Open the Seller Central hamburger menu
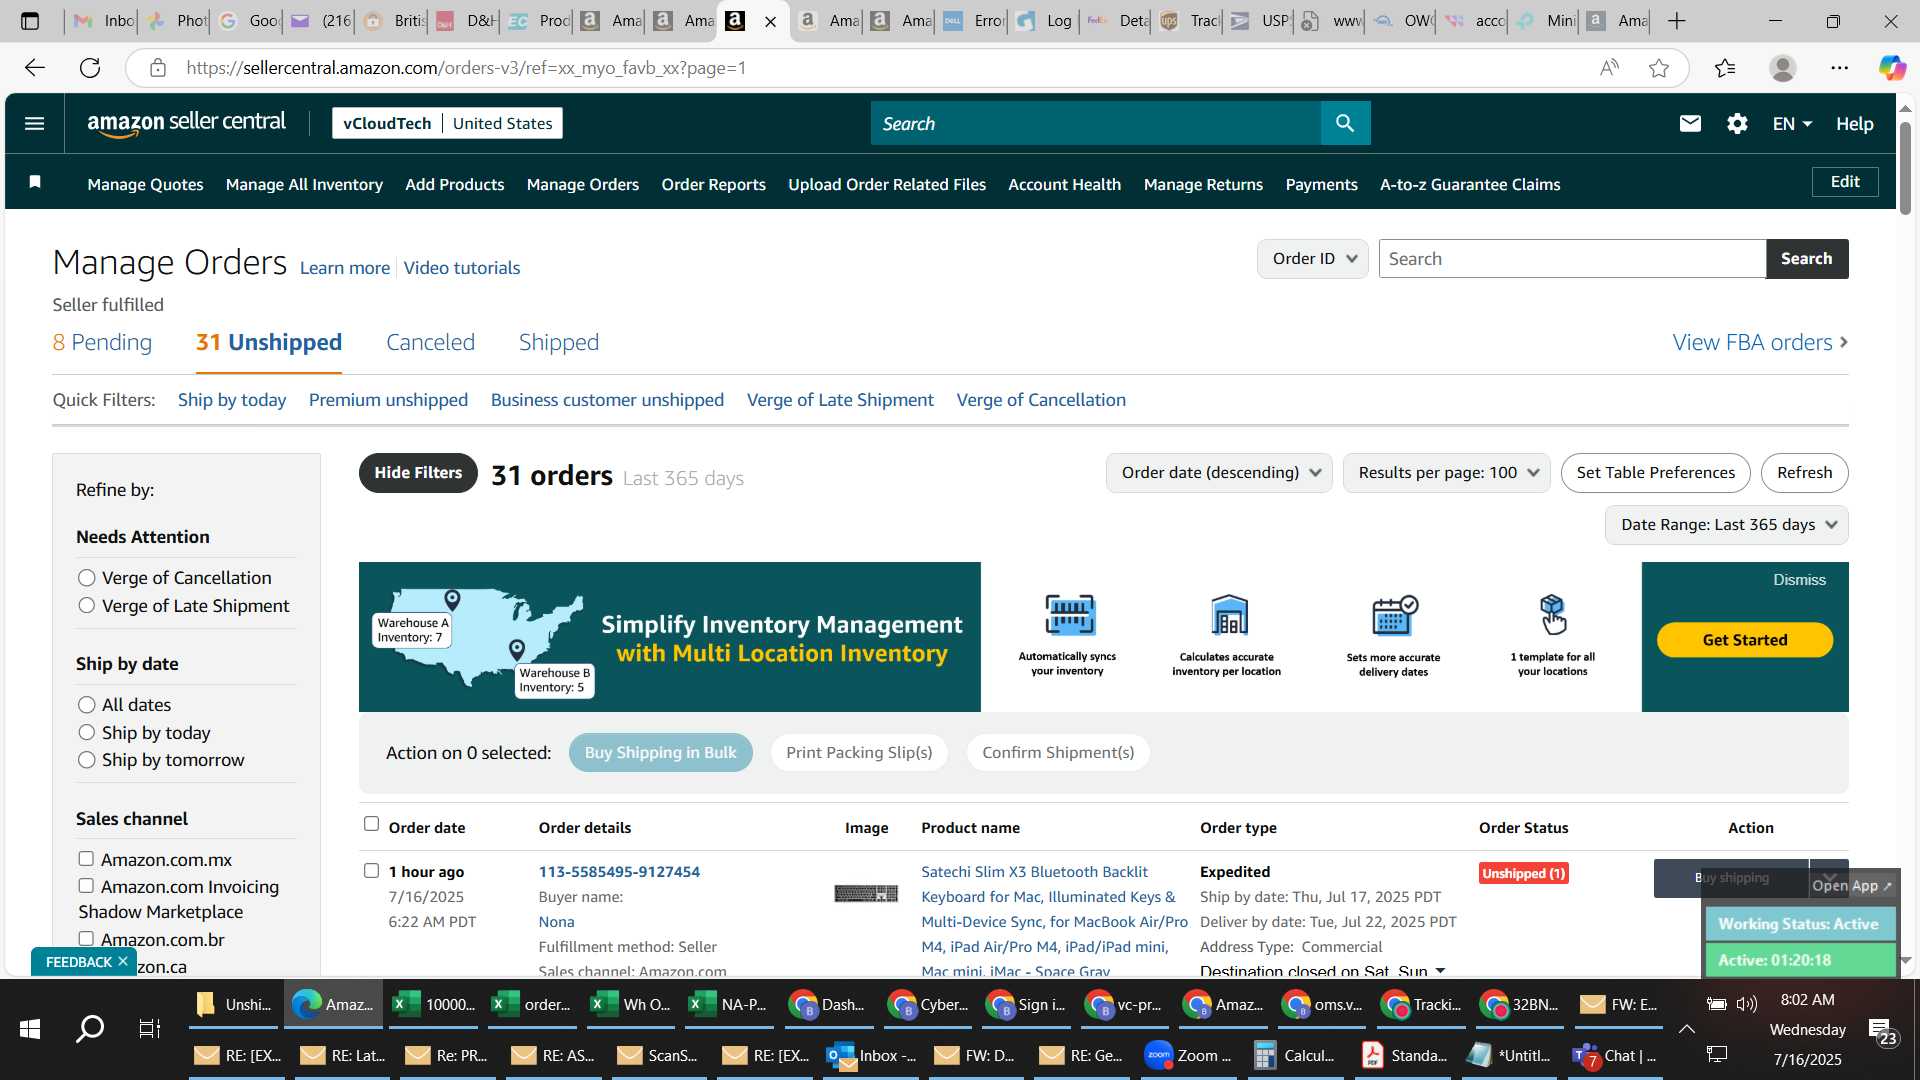This screenshot has height=1080, width=1920. [x=34, y=124]
